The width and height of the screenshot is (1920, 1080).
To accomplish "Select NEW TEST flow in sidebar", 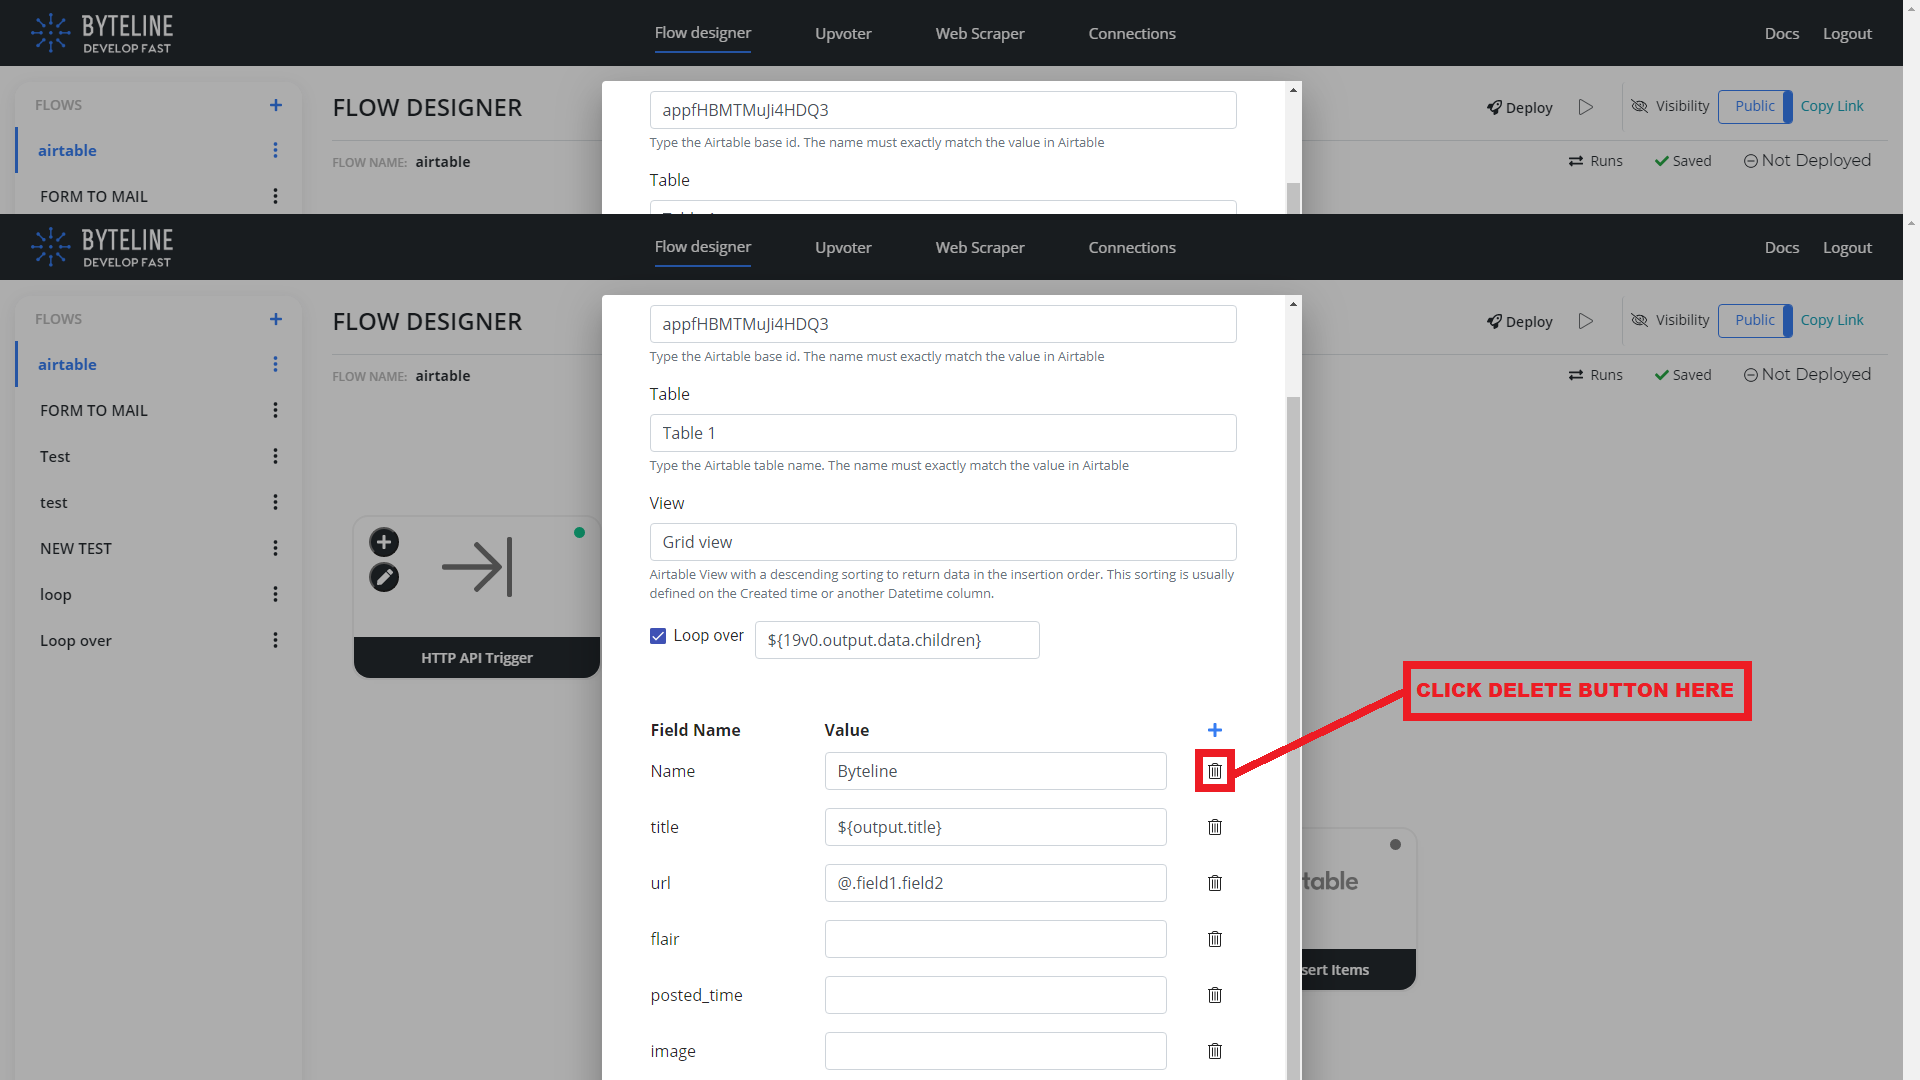I will (x=76, y=548).
